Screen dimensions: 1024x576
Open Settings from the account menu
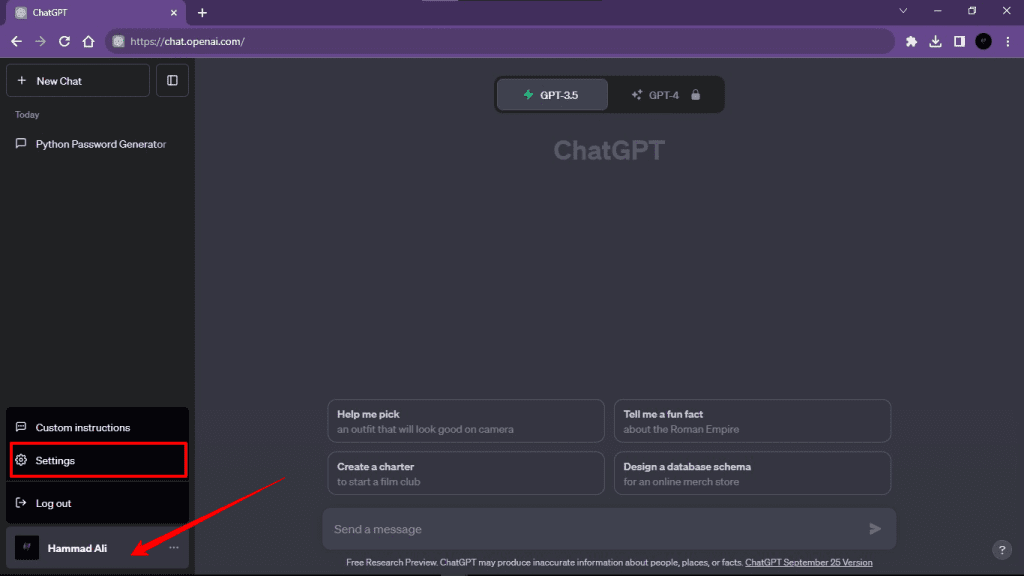(98, 460)
